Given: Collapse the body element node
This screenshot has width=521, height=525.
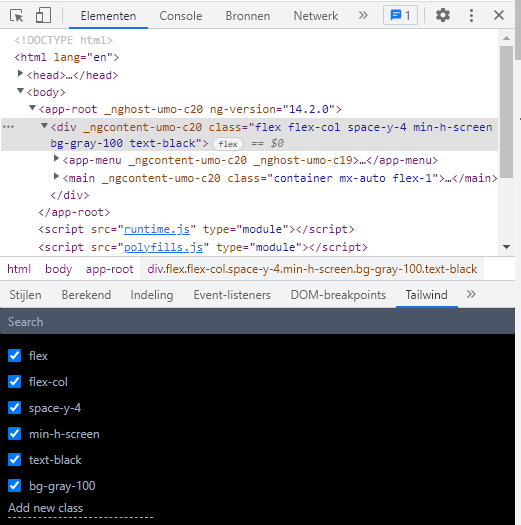Looking at the screenshot, I should point(20,91).
